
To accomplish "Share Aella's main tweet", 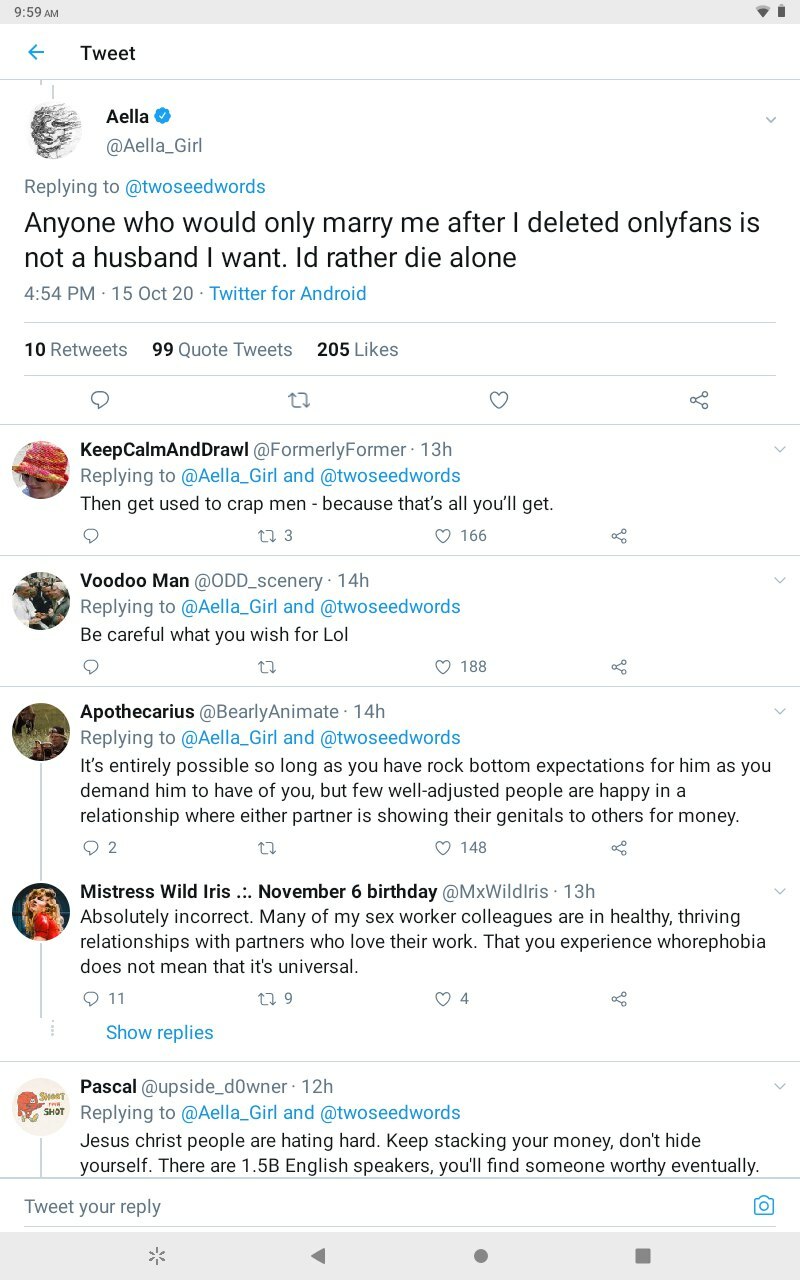I will (x=699, y=400).
